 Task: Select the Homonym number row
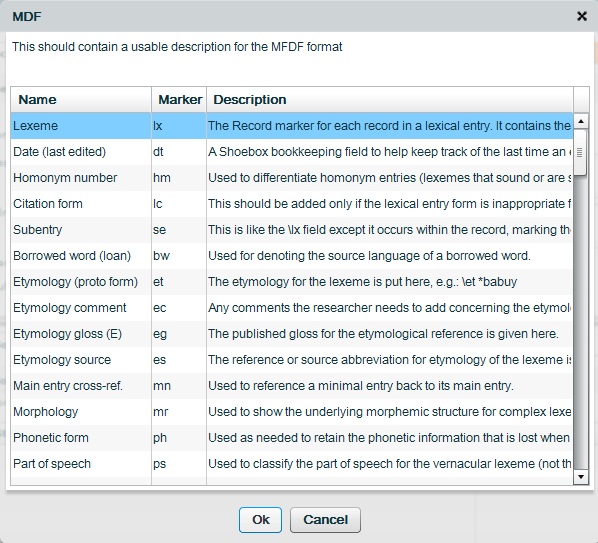pos(292,178)
